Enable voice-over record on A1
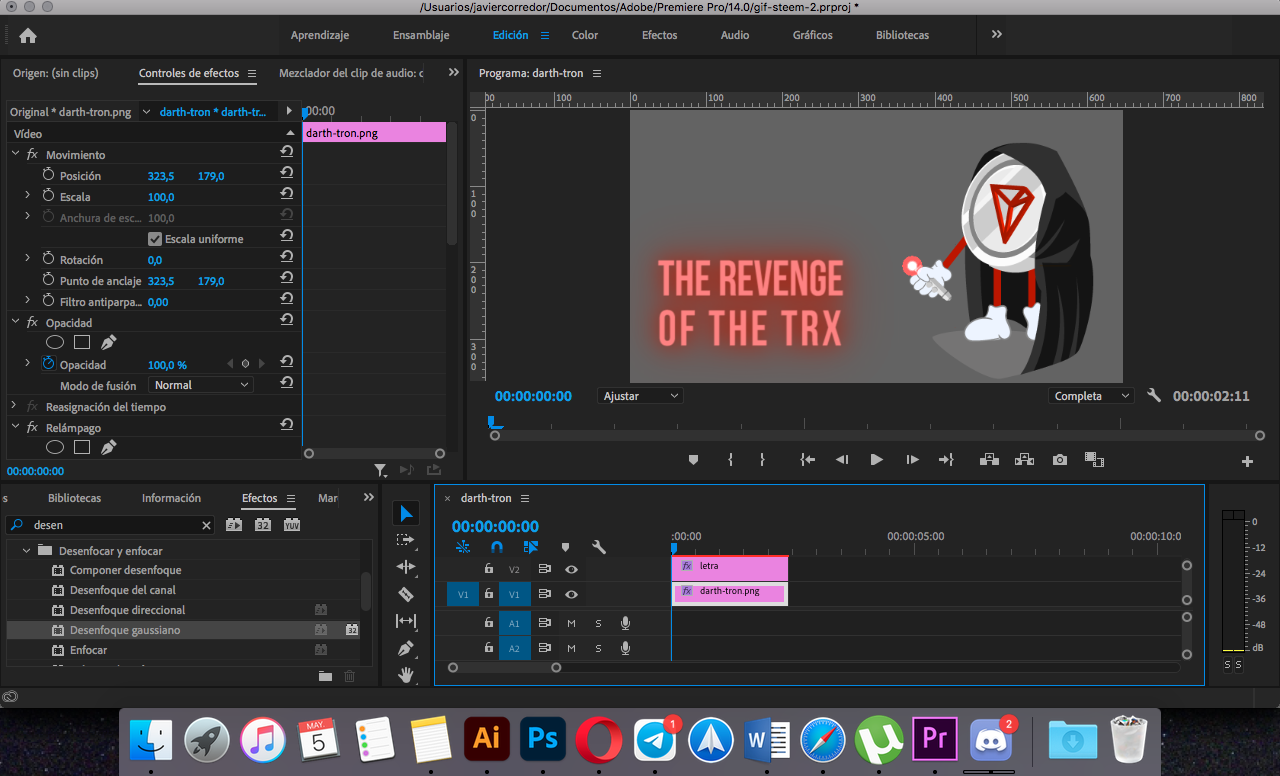This screenshot has width=1280, height=776. tap(625, 623)
